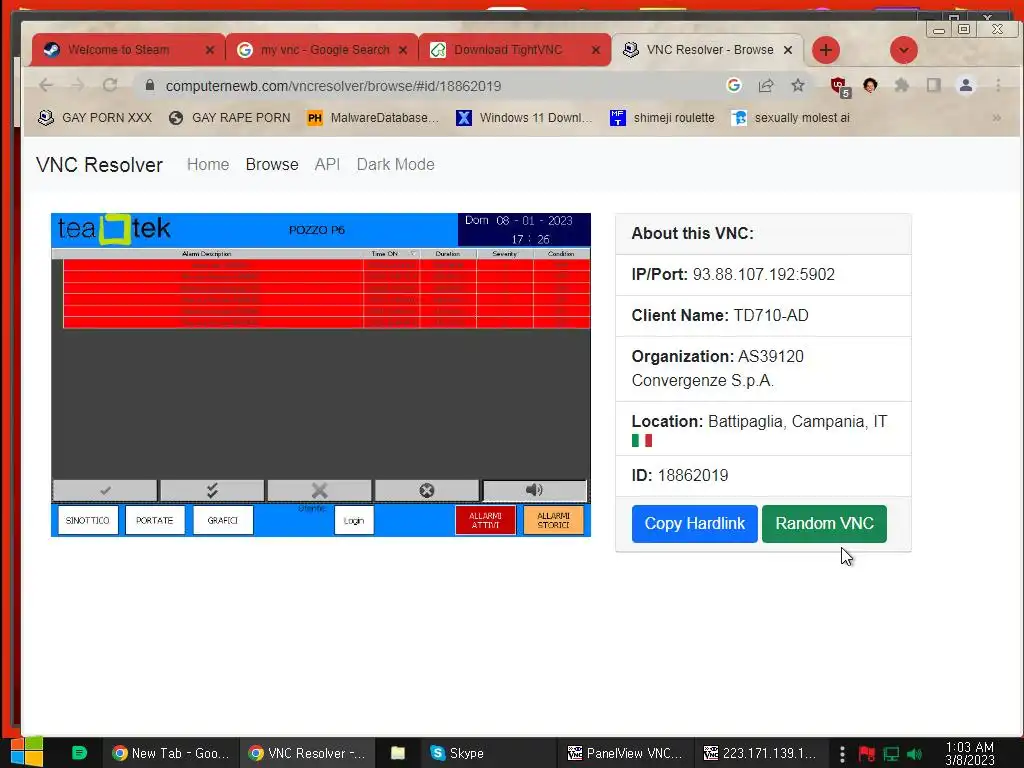Select the ID 18862019 text

[693, 475]
